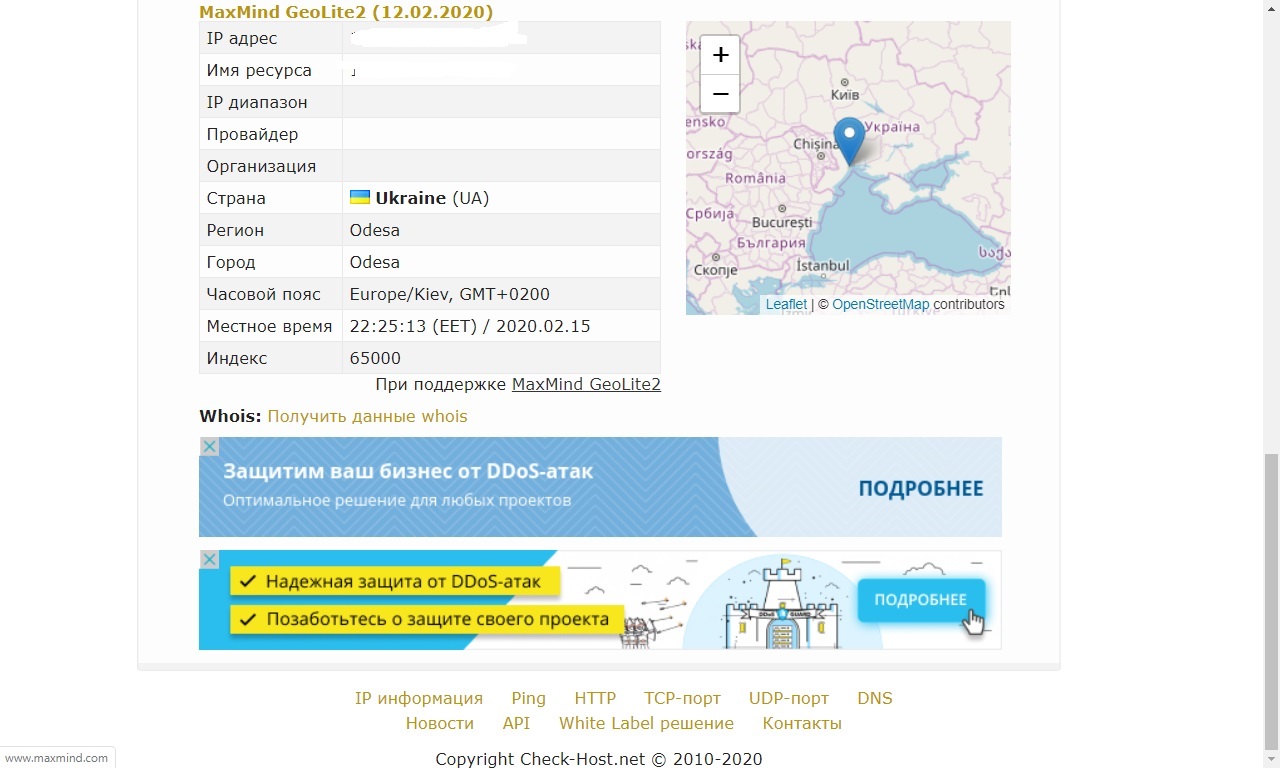Open the MaxMind GeoLite2 support link
The width and height of the screenshot is (1280, 768).
[x=586, y=384]
